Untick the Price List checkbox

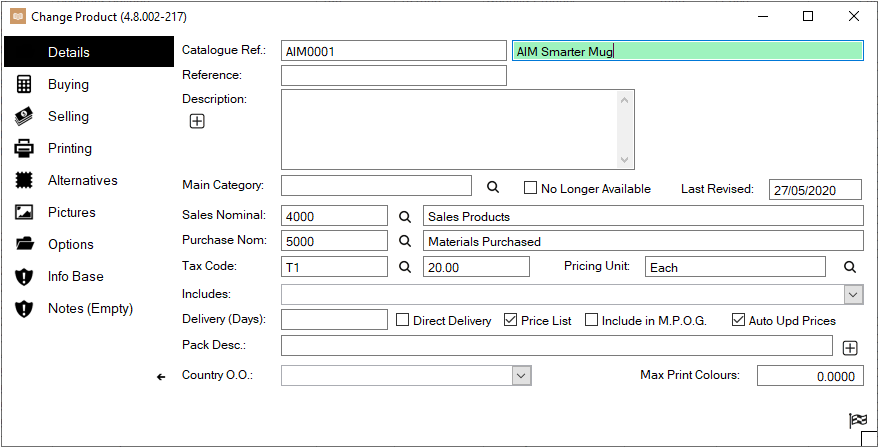[x=510, y=320]
